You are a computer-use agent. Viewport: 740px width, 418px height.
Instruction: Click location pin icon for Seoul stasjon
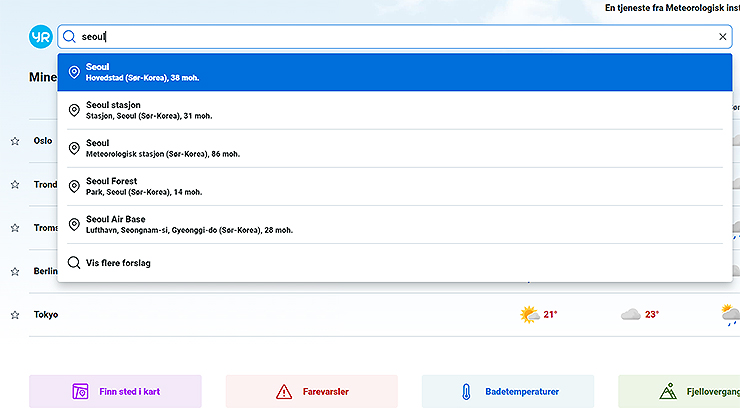pos(74,110)
